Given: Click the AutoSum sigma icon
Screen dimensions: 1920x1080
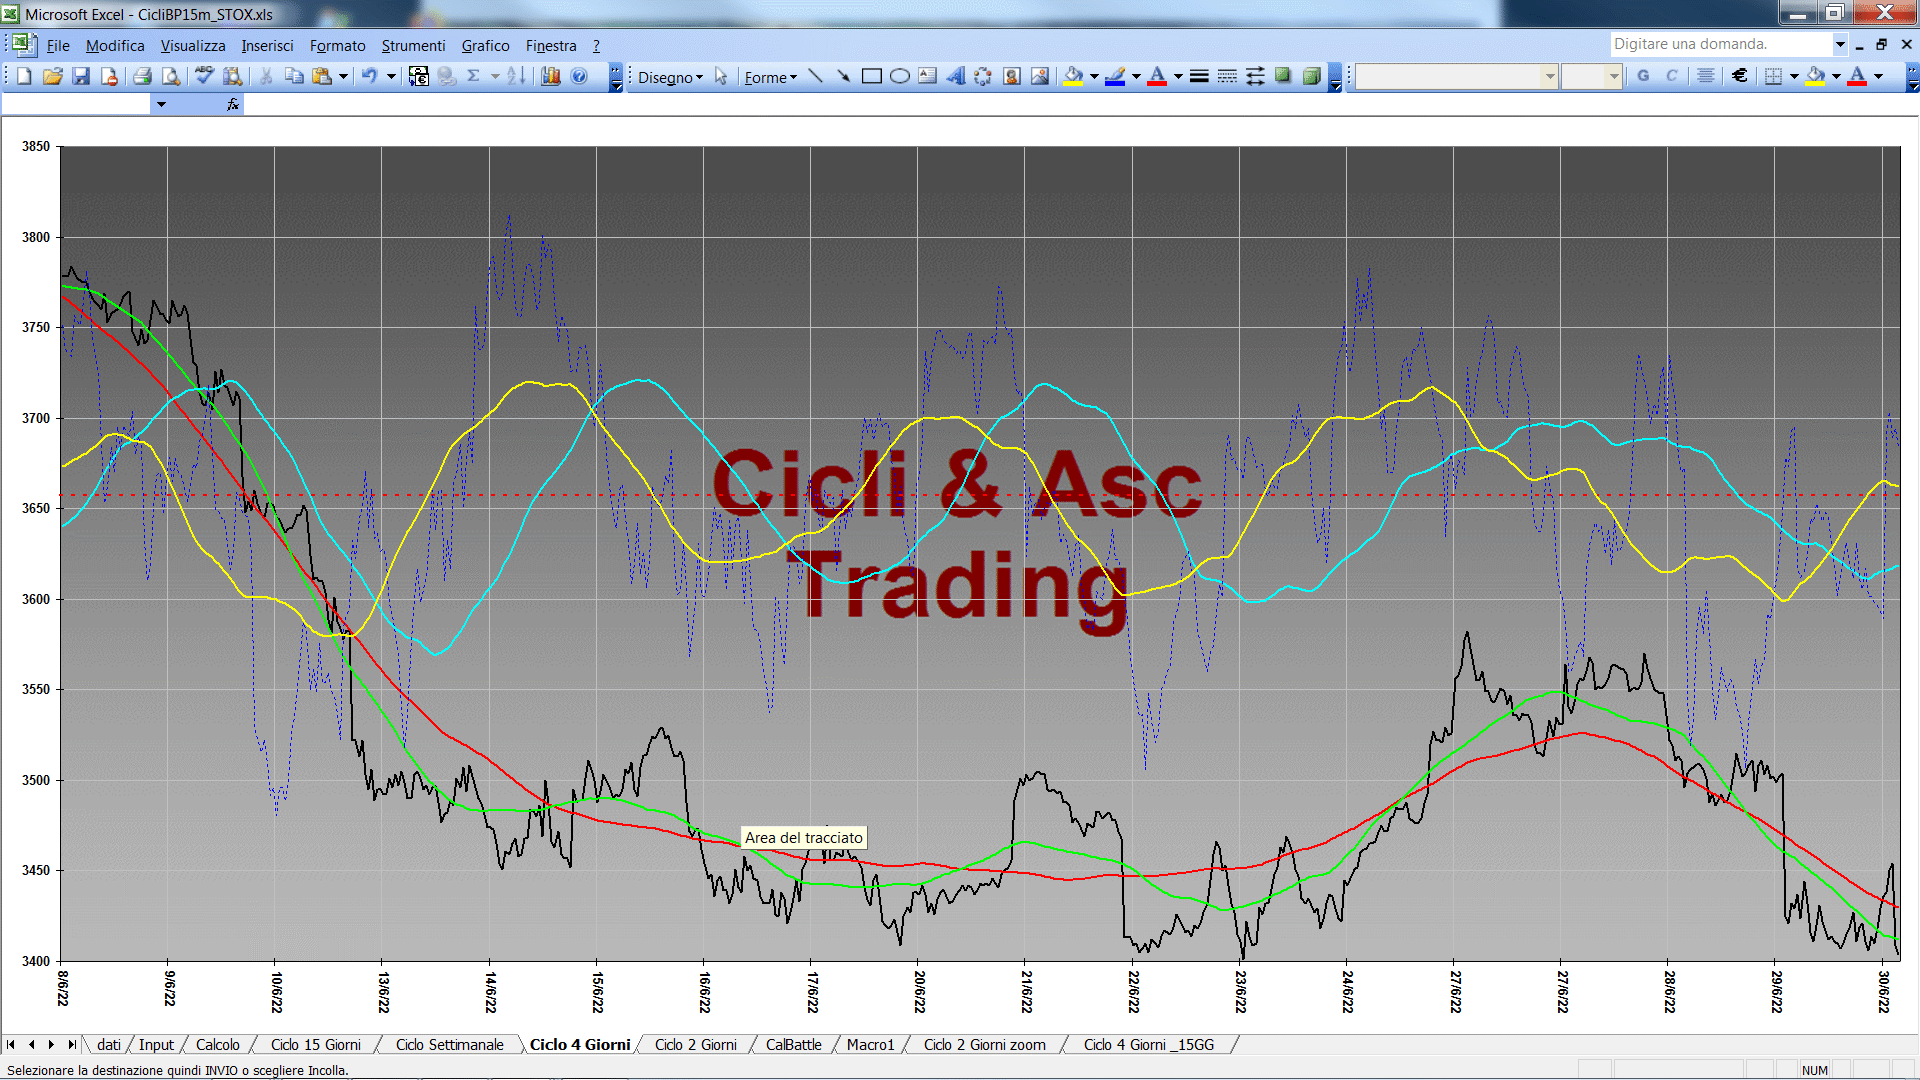Looking at the screenshot, I should coord(474,76).
